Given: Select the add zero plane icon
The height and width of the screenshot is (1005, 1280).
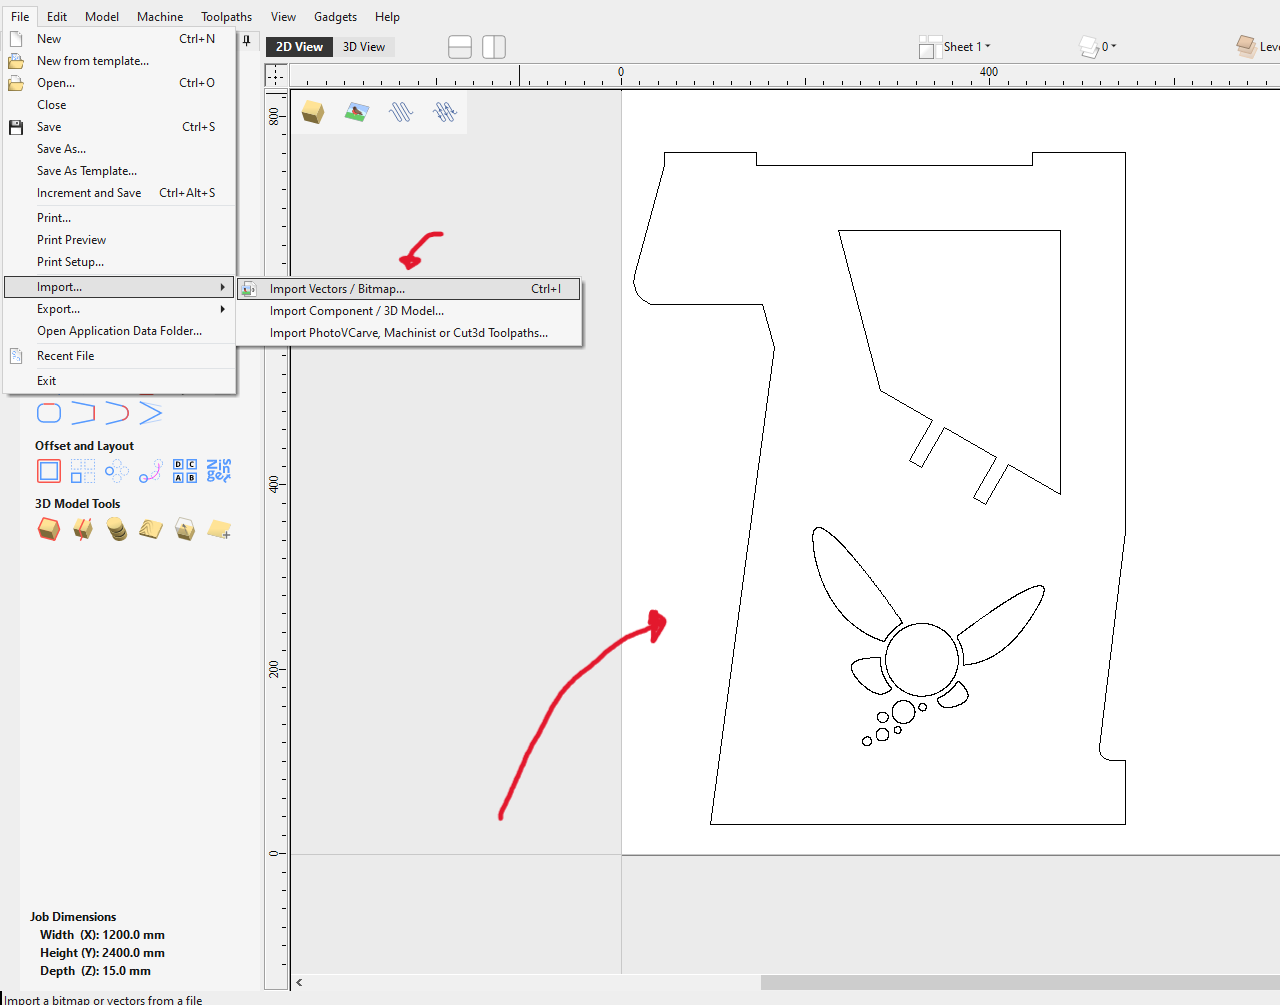Looking at the screenshot, I should click(x=219, y=529).
